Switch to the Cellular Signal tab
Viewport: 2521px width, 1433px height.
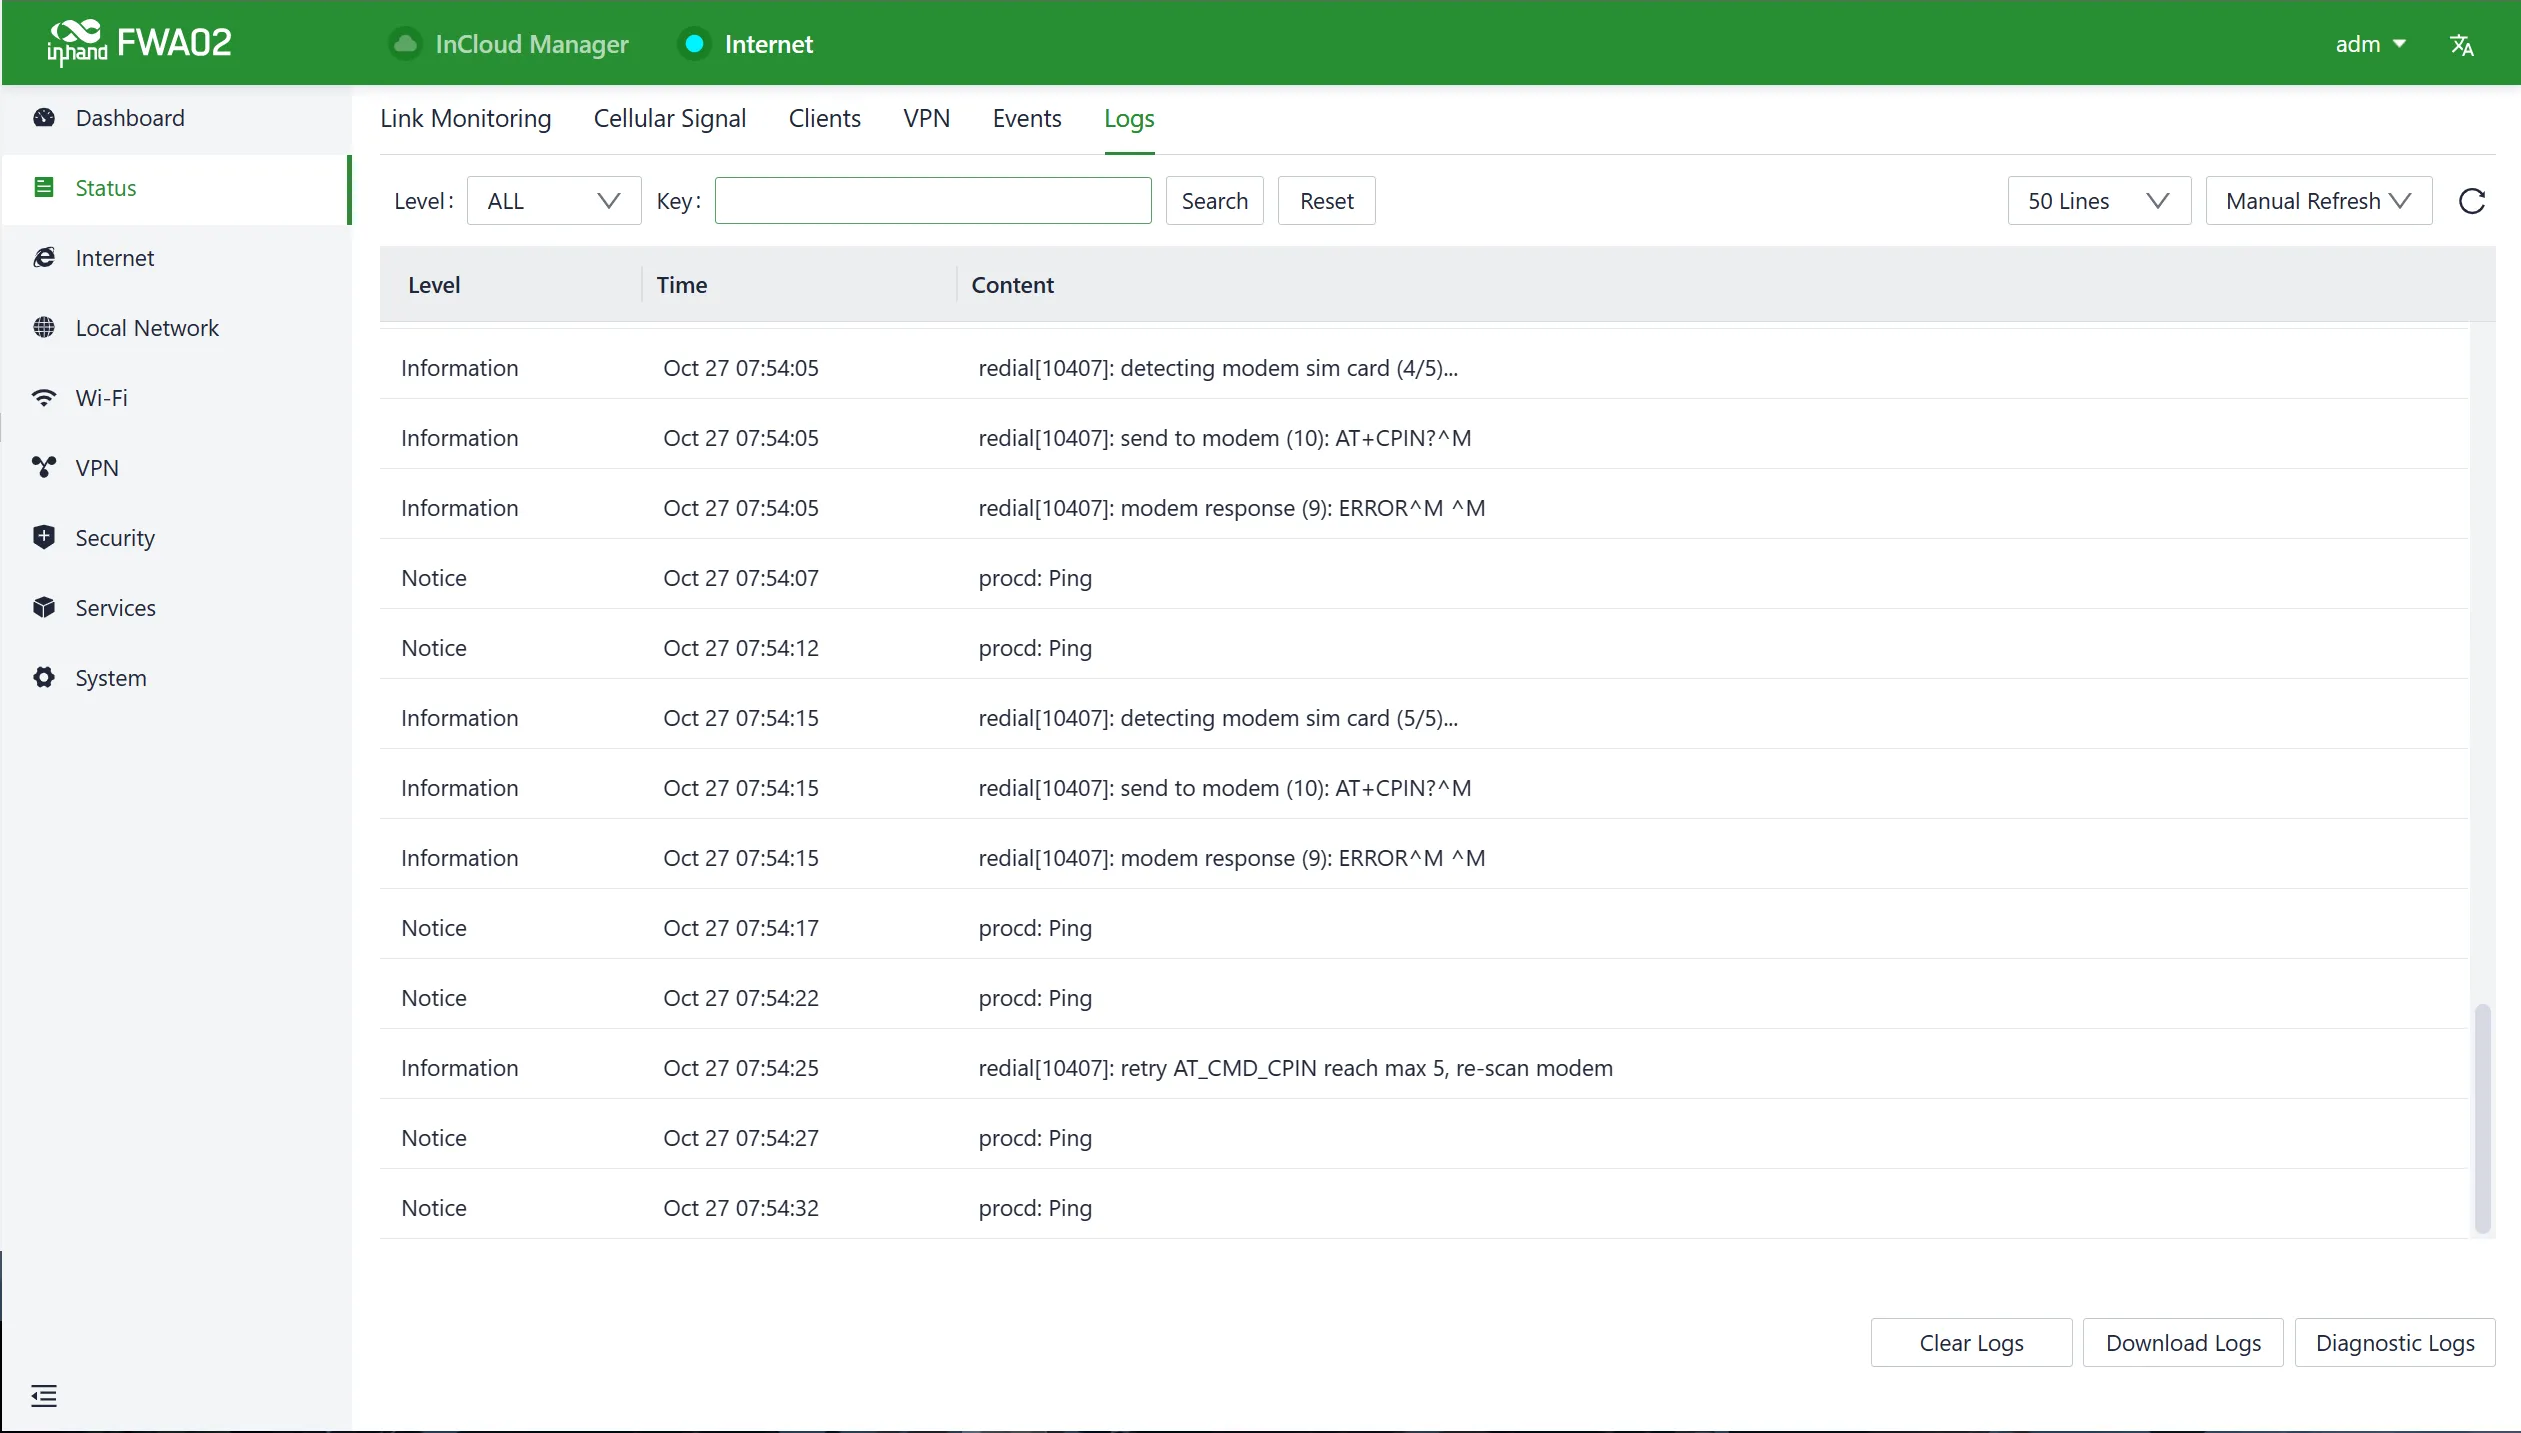(670, 118)
